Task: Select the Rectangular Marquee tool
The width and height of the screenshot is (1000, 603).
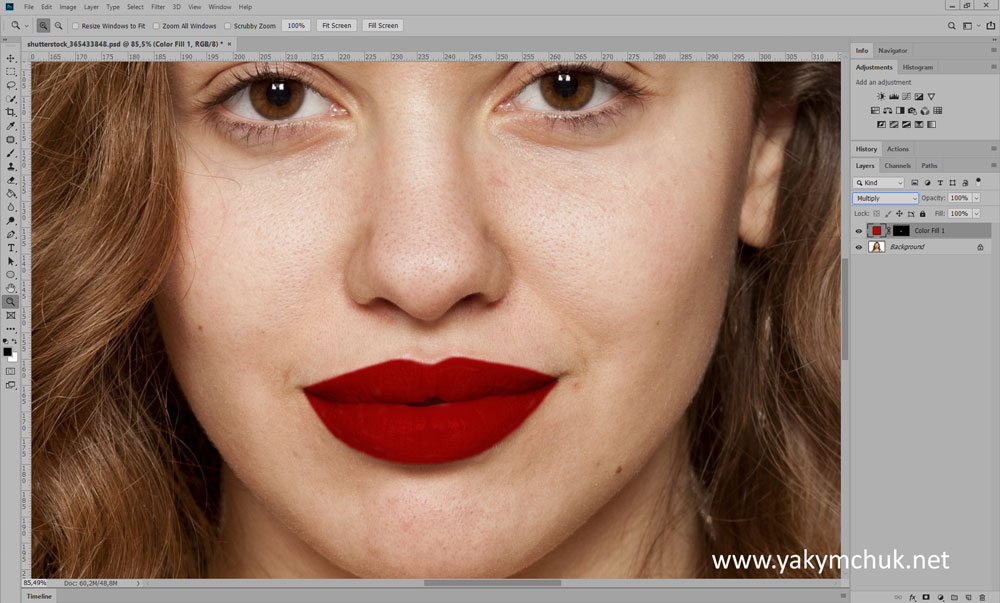Action: 11,71
